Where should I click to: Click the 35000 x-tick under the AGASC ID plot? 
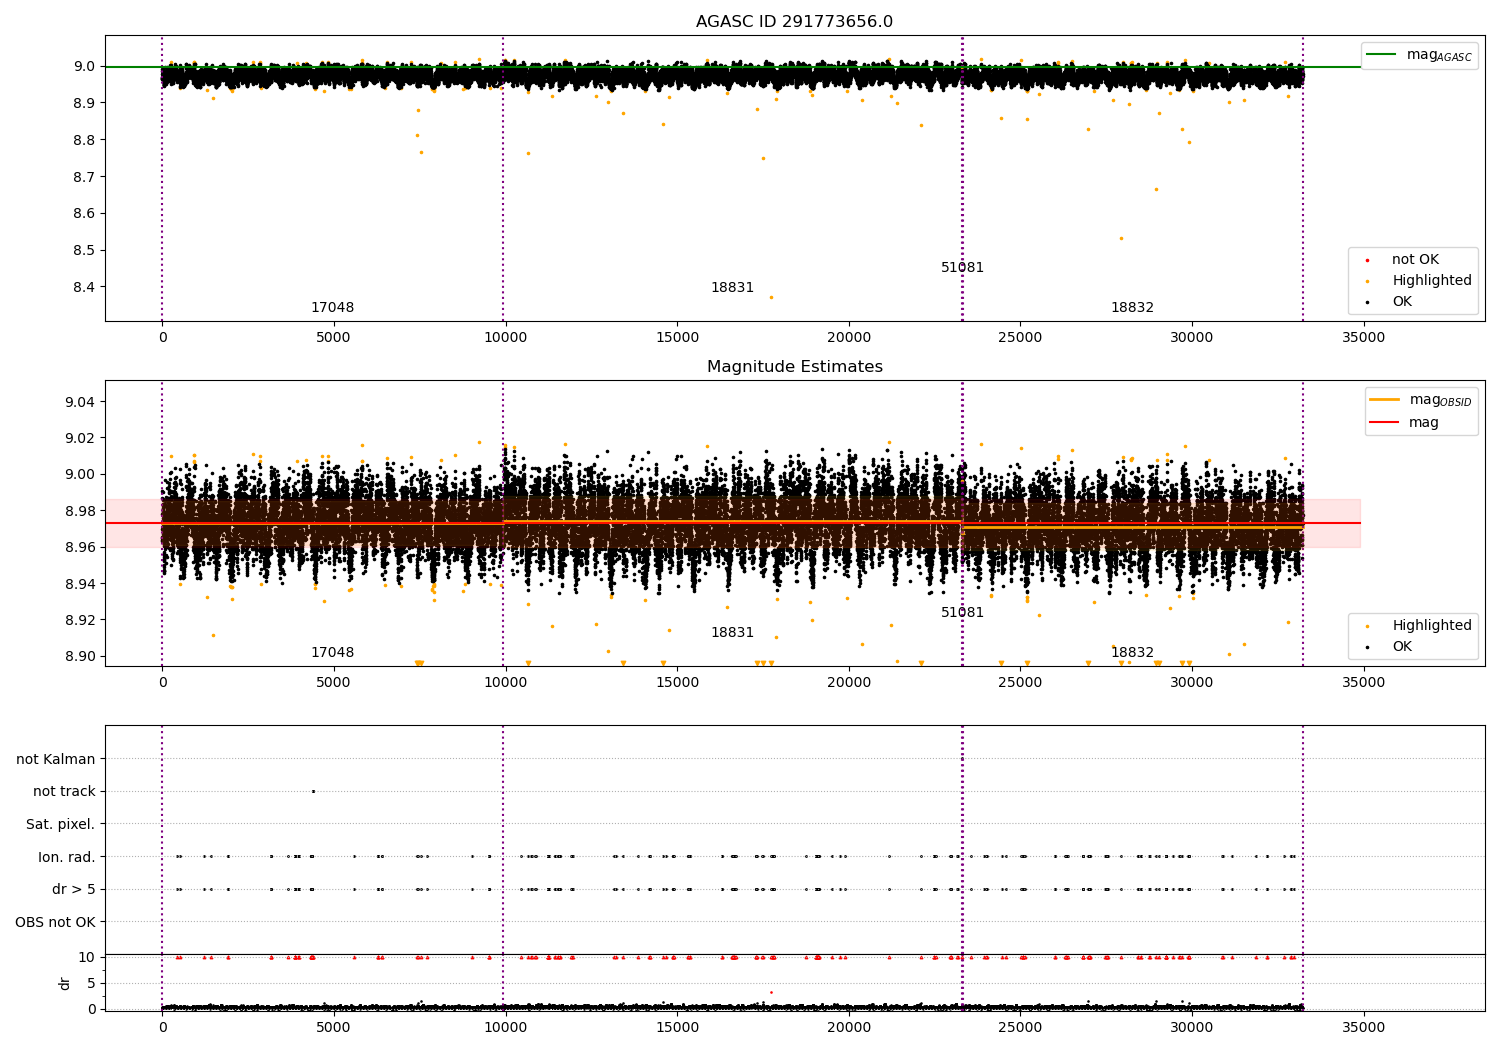tap(1363, 338)
